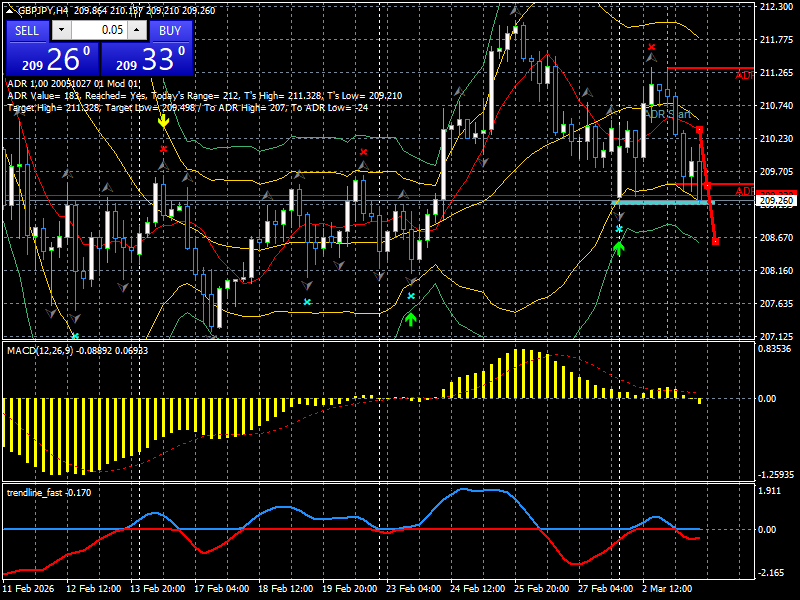Click the '25 Feb 20:00' time label
Viewport: 800px width, 600px height.
[542, 588]
